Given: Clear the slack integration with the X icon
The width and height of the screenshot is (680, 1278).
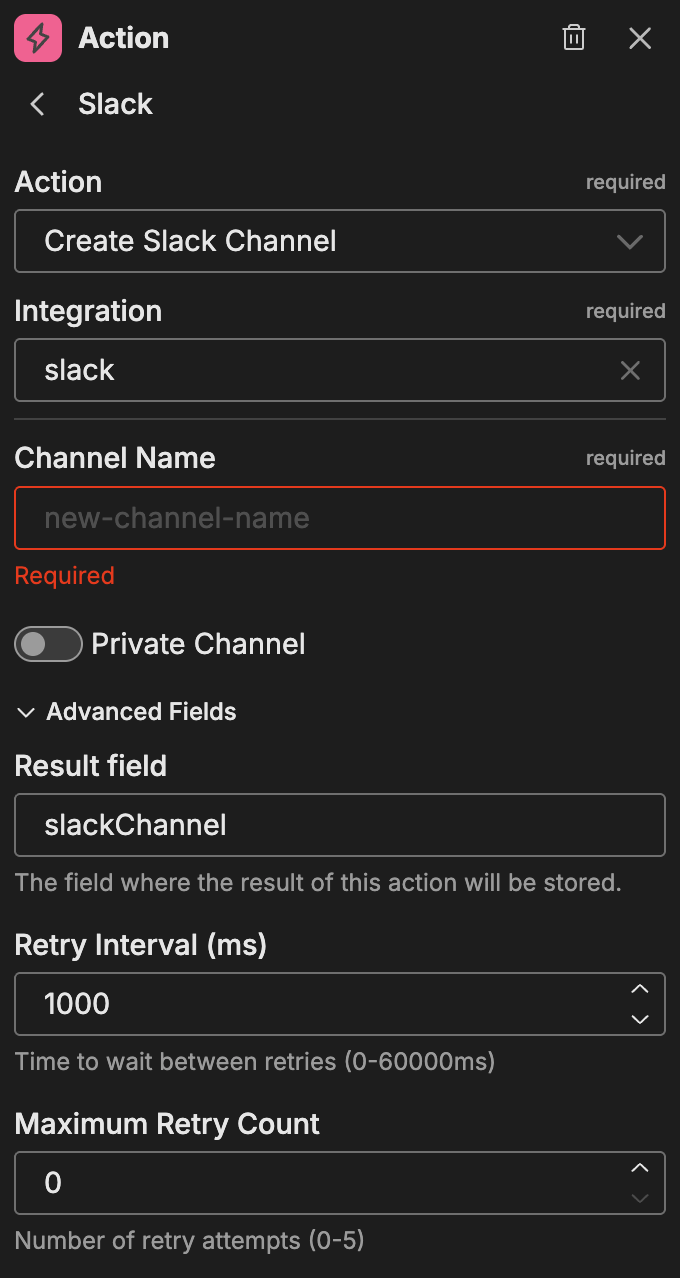Looking at the screenshot, I should pyautogui.click(x=630, y=371).
